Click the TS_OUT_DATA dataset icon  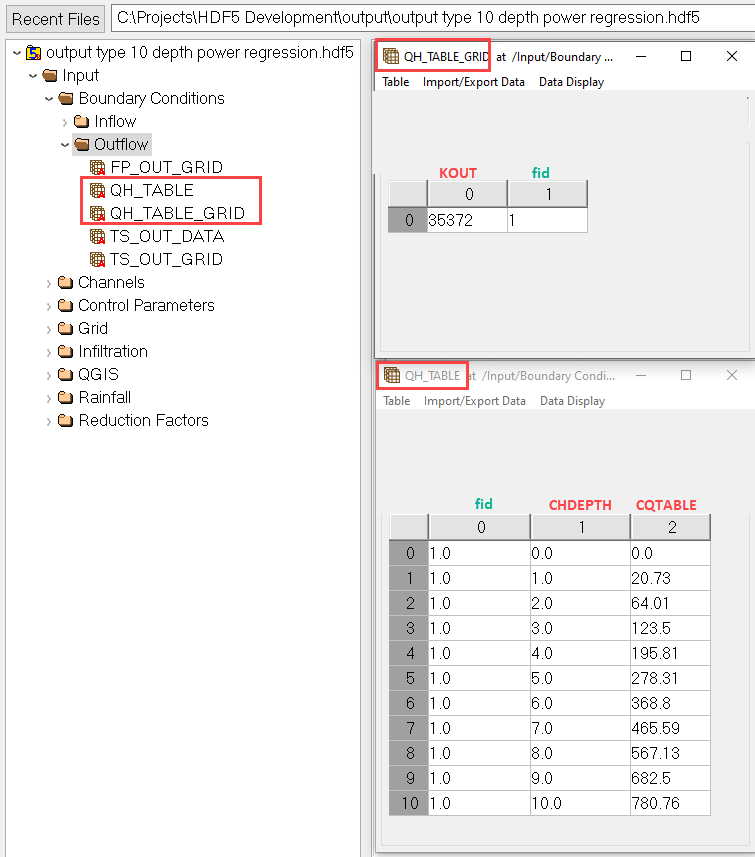(97, 237)
